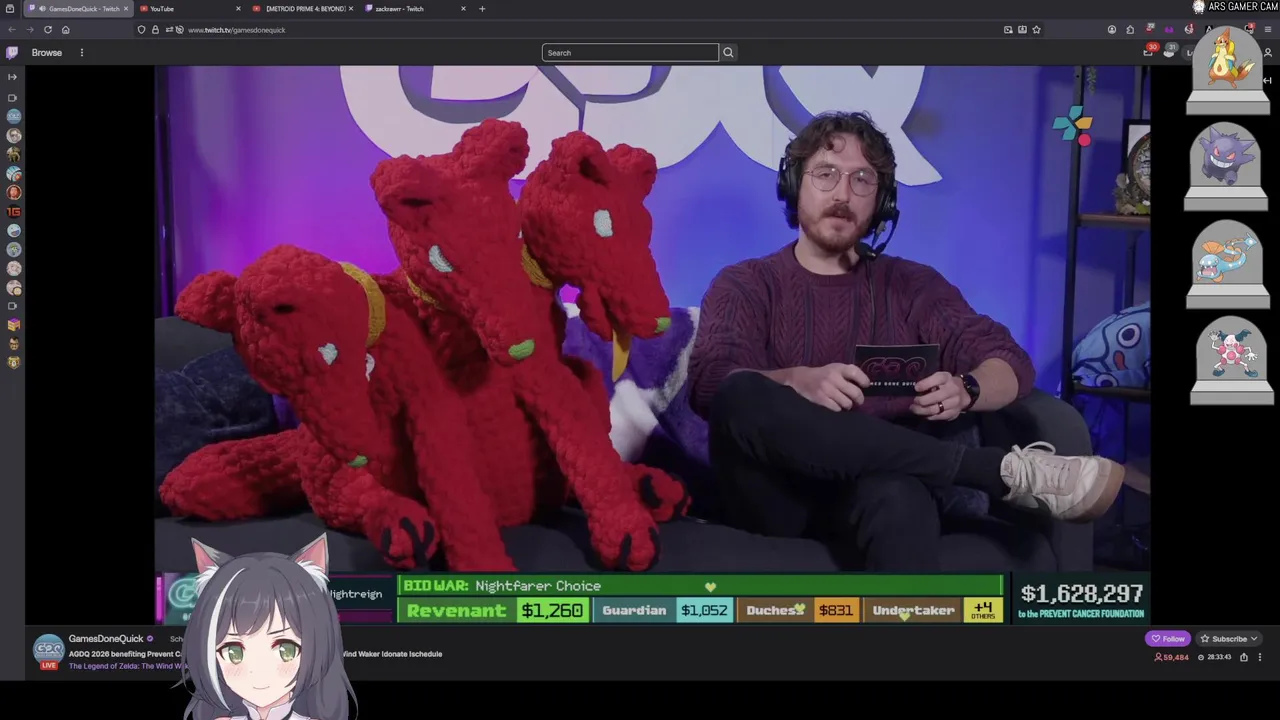Open the Twitch more options dots menu

pyautogui.click(x=82, y=53)
